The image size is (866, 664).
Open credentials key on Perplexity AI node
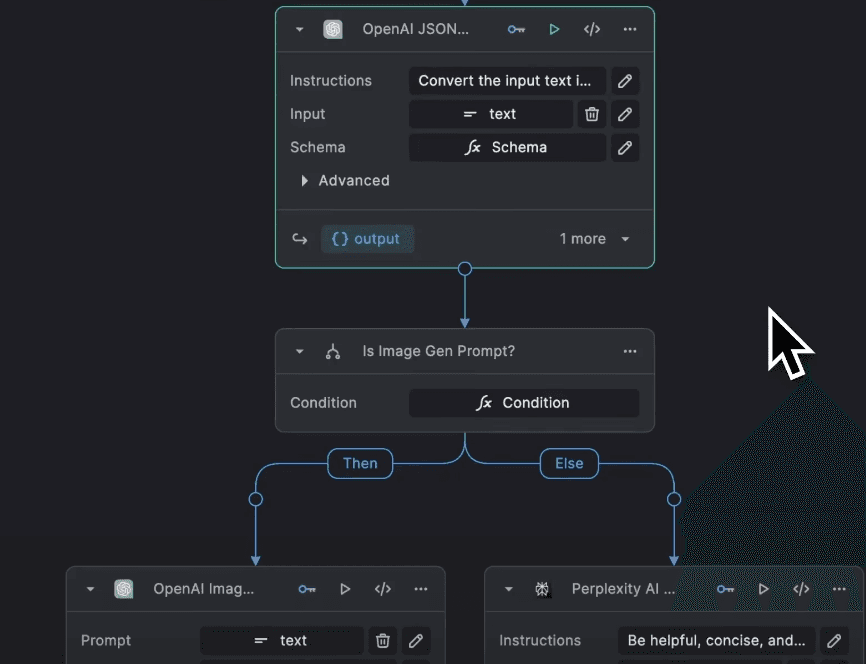click(x=725, y=589)
